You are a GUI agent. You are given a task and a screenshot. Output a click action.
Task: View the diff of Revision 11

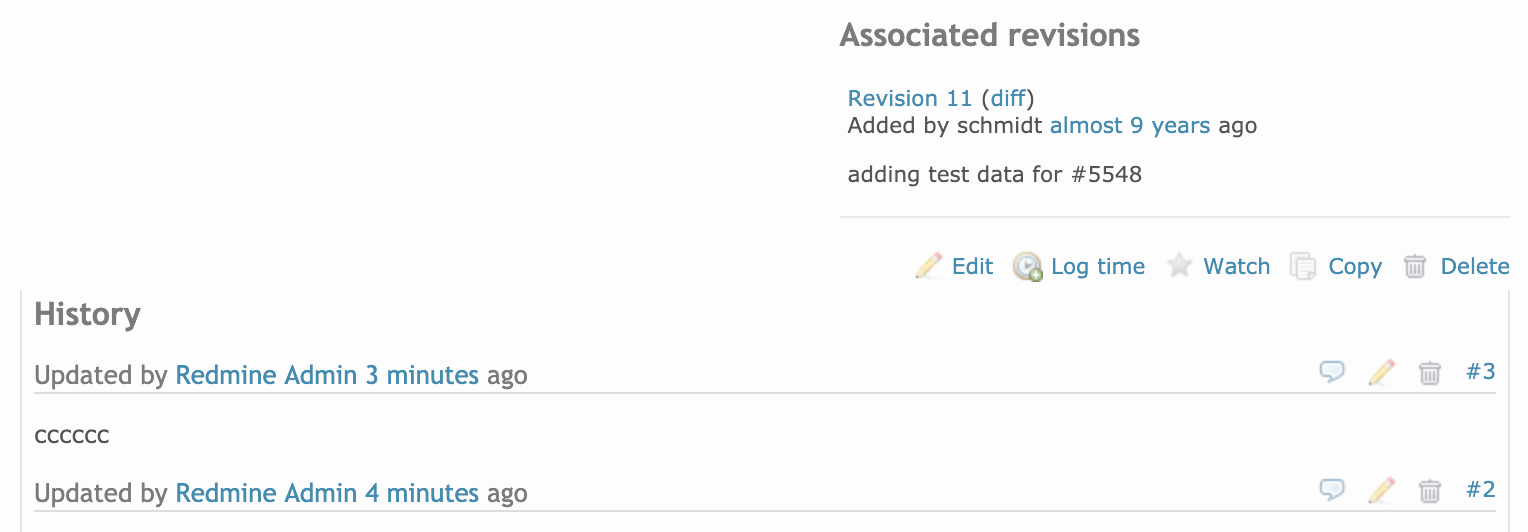pyautogui.click(x=1007, y=98)
